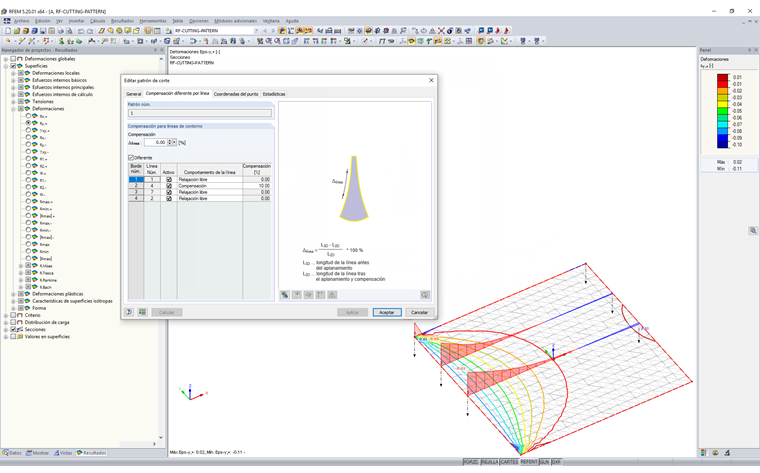Open the Mostrar navigator tab
The height and width of the screenshot is (473, 760).
(38, 453)
